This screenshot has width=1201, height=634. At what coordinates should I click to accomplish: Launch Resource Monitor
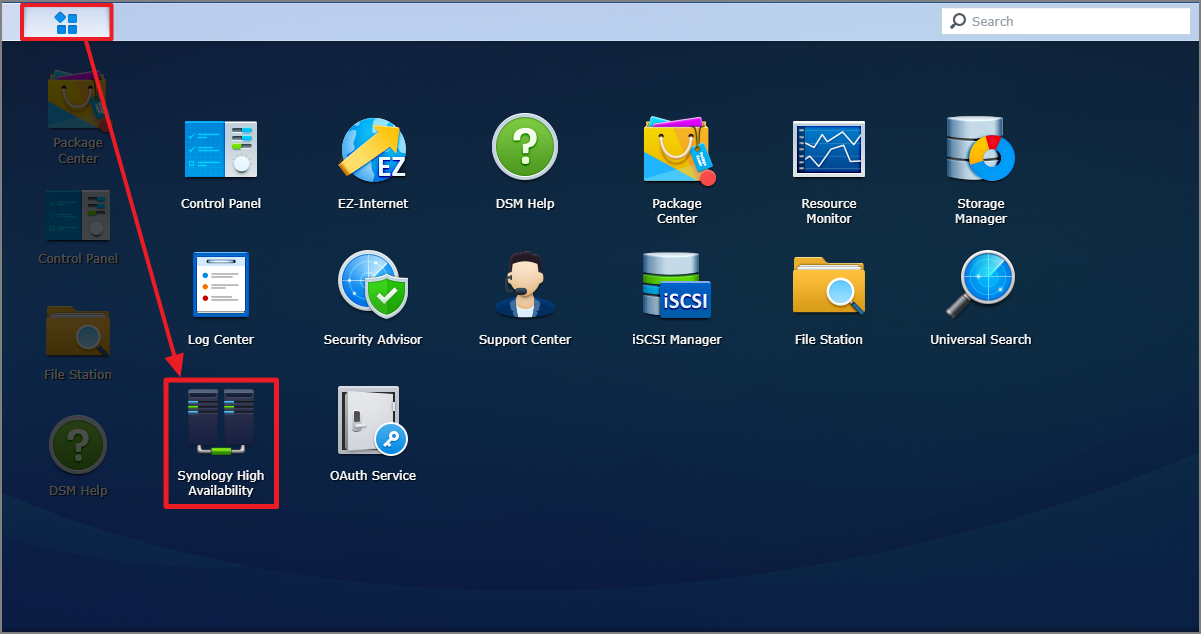point(829,150)
